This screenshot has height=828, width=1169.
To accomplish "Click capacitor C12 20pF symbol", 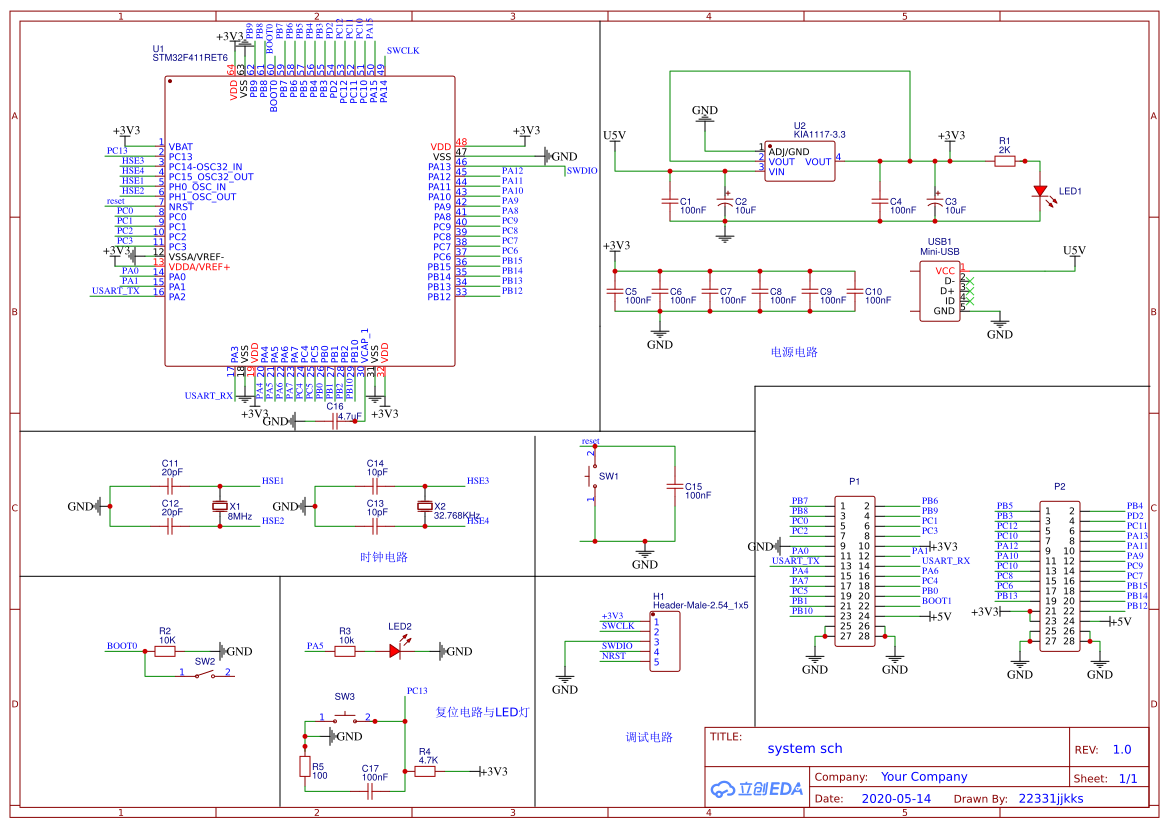I will pyautogui.click(x=171, y=526).
